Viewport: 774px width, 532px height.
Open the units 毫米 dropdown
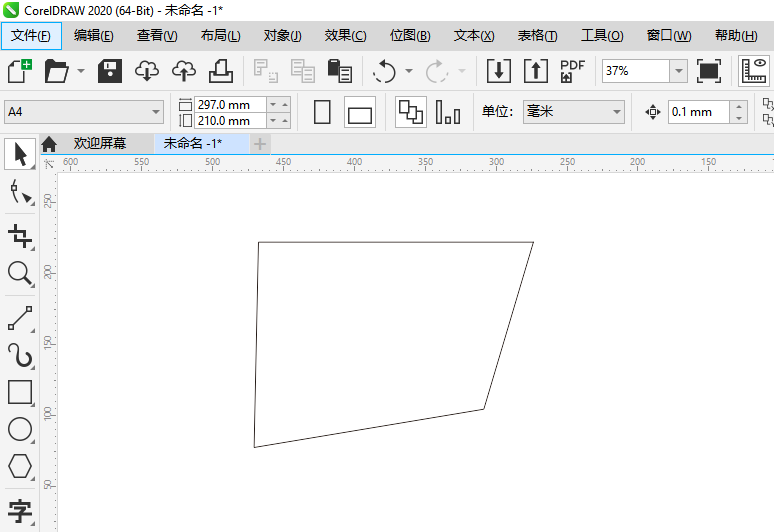pos(615,113)
